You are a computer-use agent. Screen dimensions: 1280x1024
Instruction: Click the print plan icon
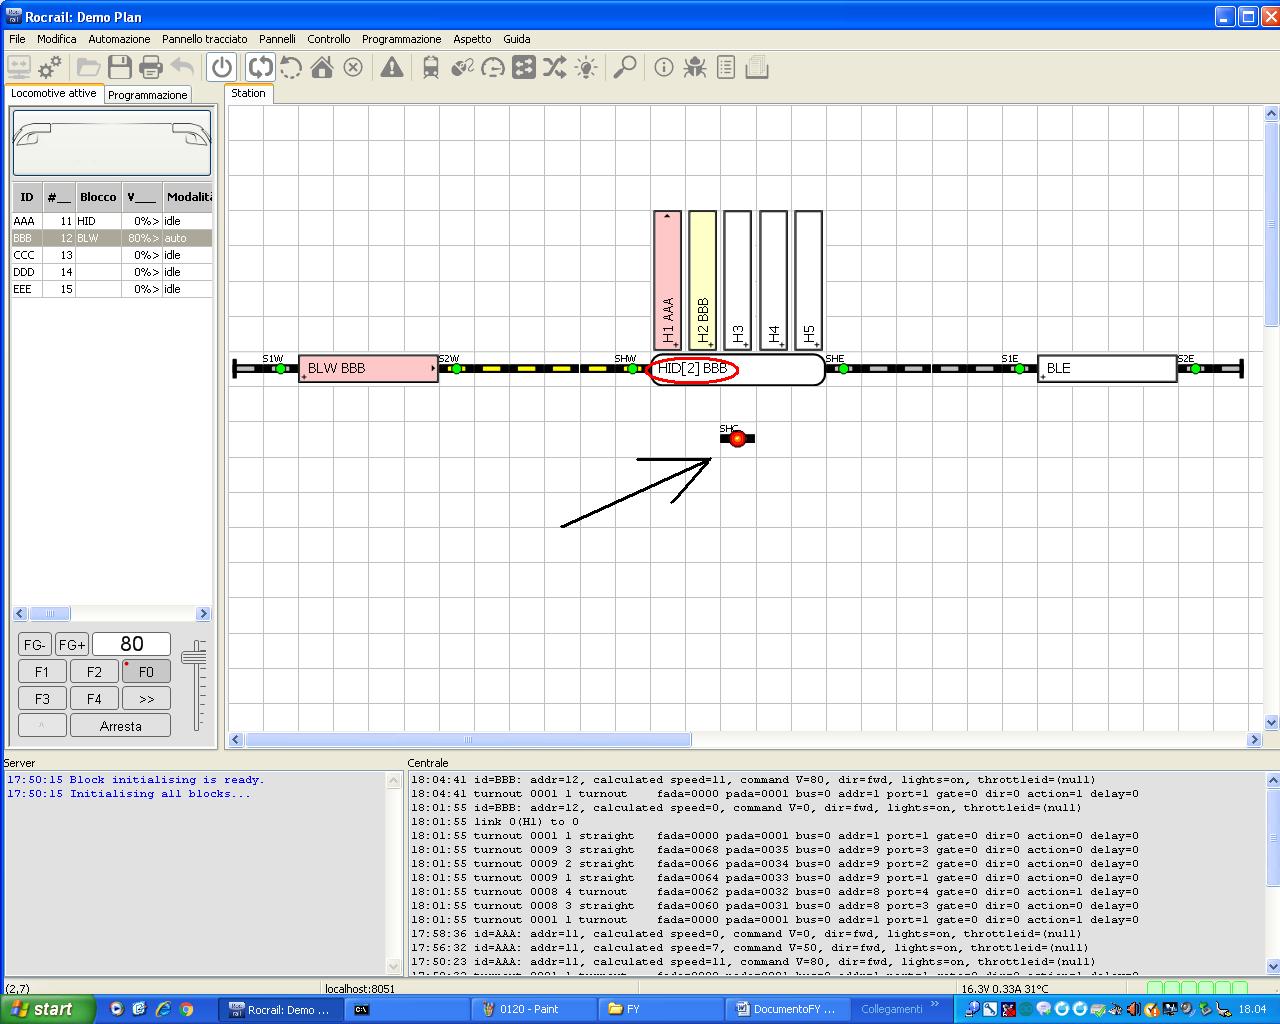pos(151,67)
